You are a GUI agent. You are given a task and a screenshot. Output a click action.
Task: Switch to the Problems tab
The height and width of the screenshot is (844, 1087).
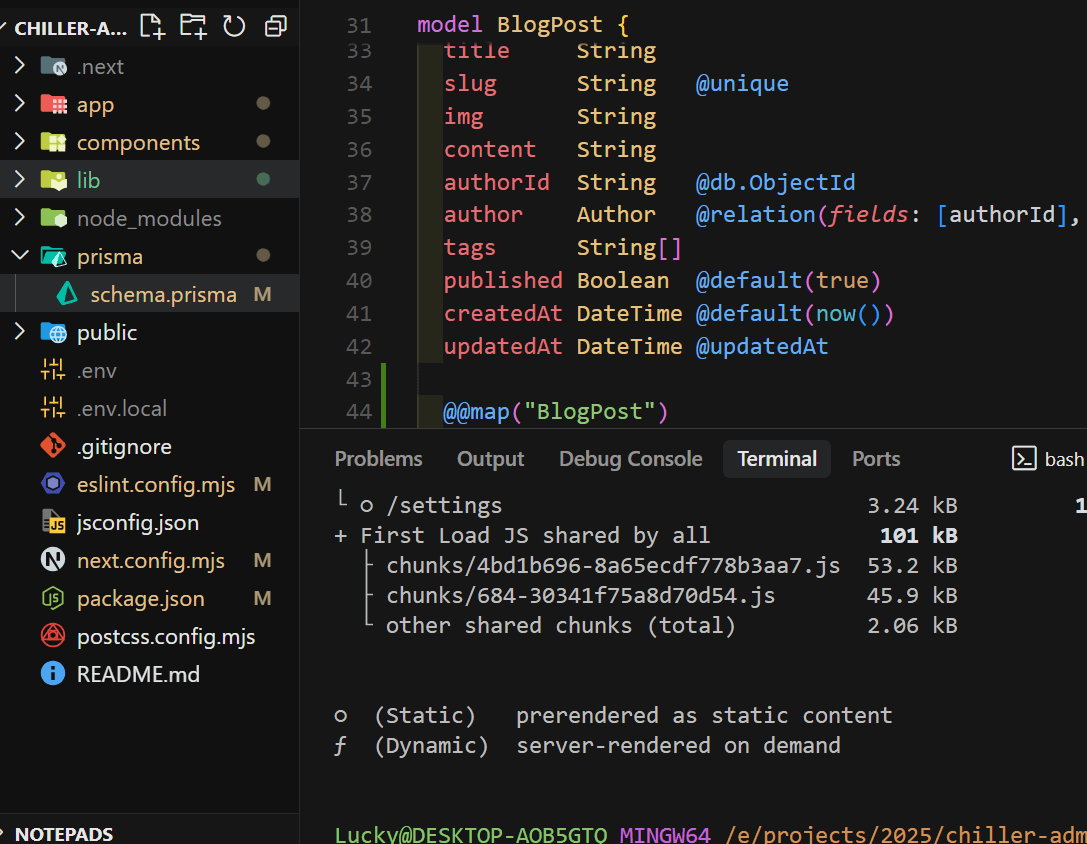click(x=378, y=459)
